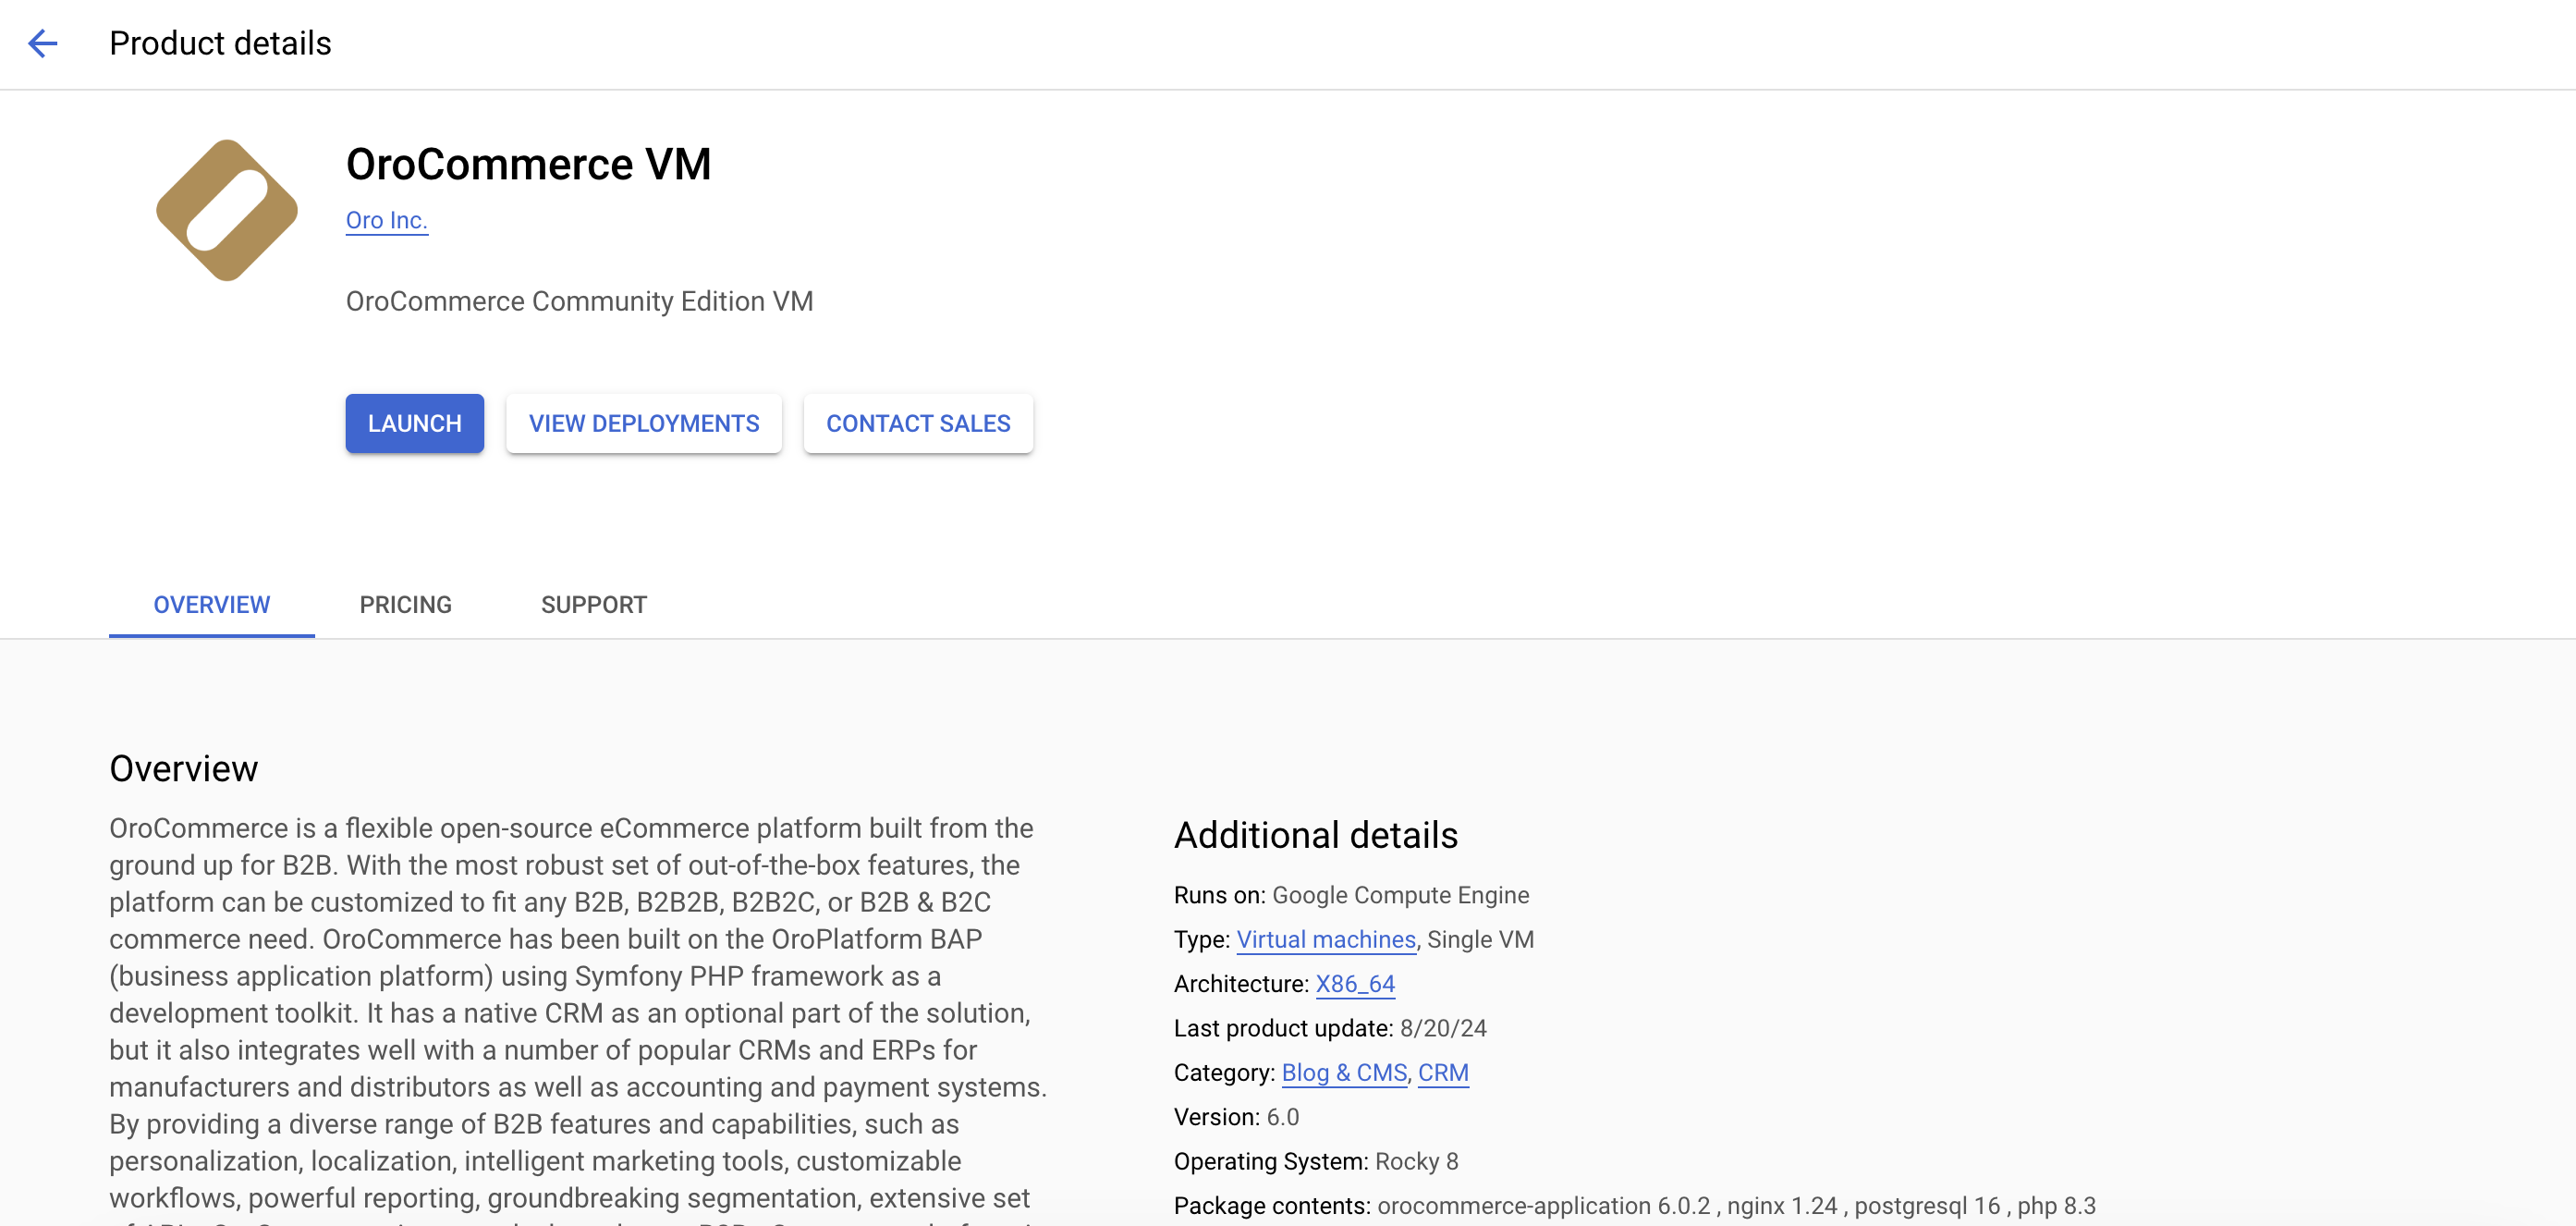Screen dimensions: 2576x1226
Task: Switch to the PRICING tab
Action: click(405, 604)
